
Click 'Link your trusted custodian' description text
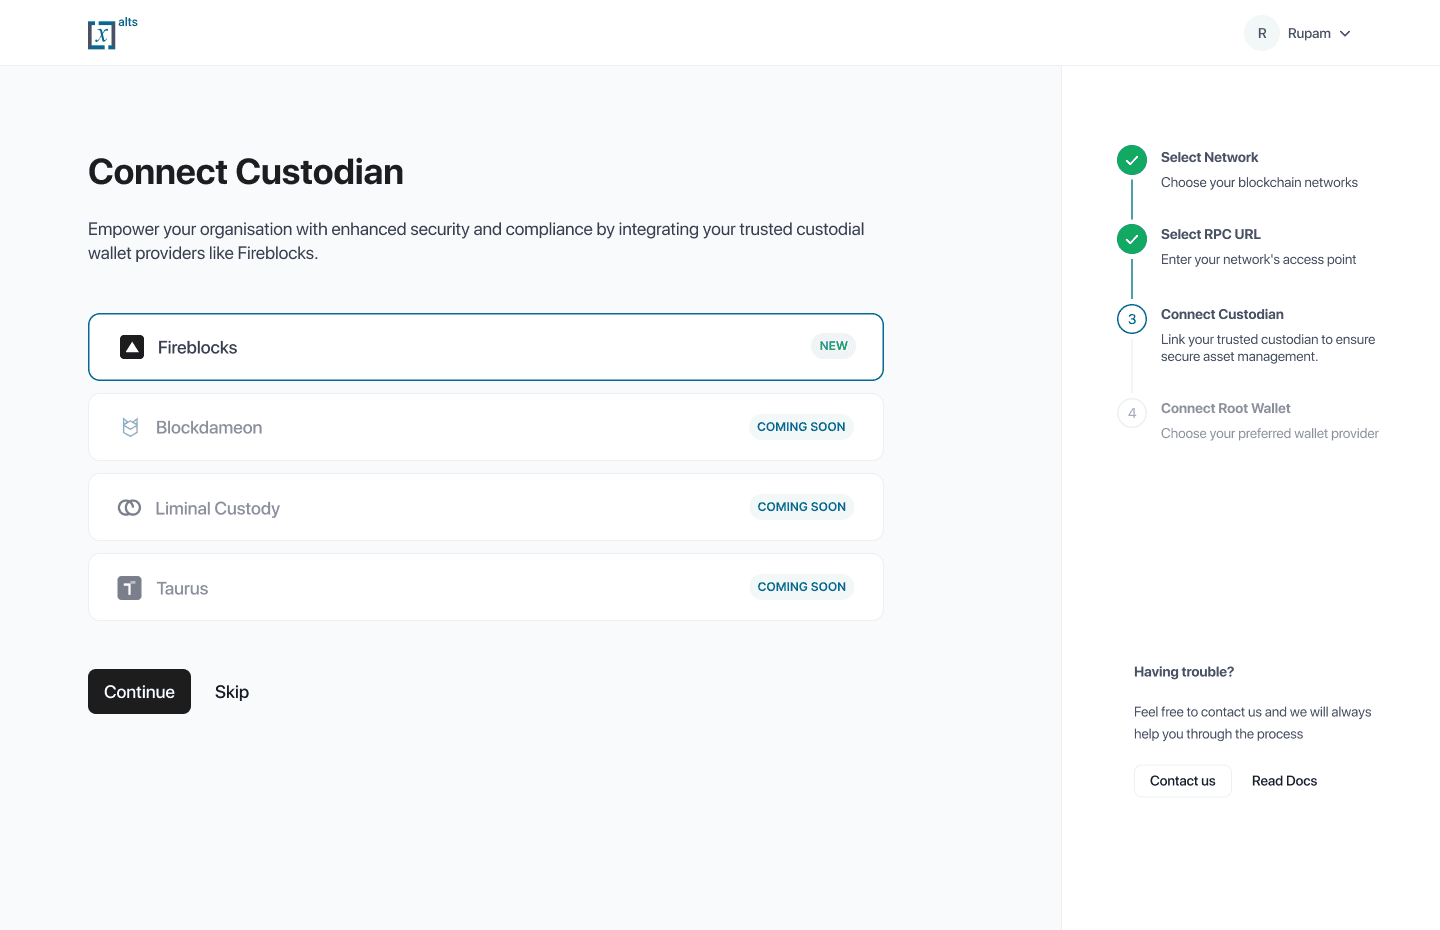pos(1268,348)
